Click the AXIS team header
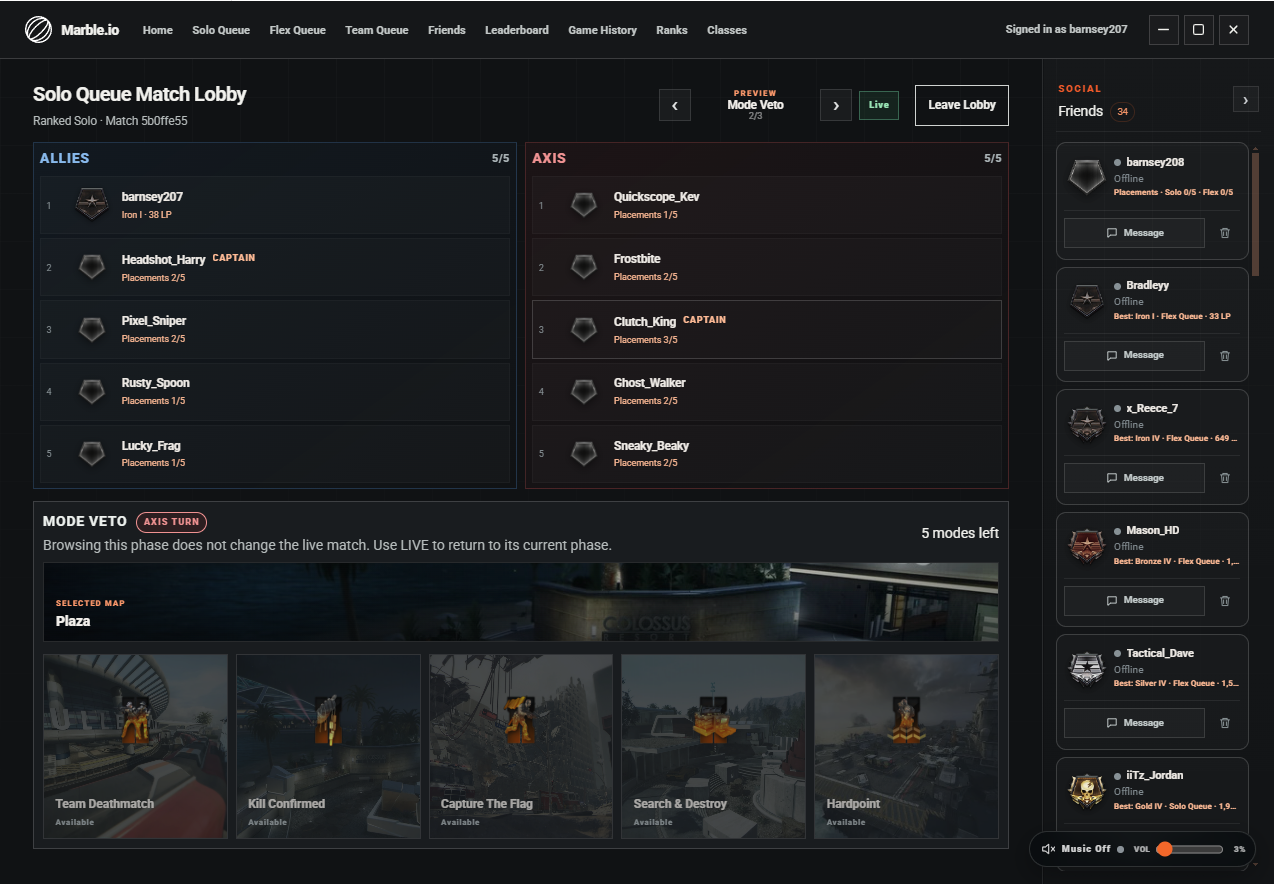Screen dimensions: 1274x884 pos(549,158)
